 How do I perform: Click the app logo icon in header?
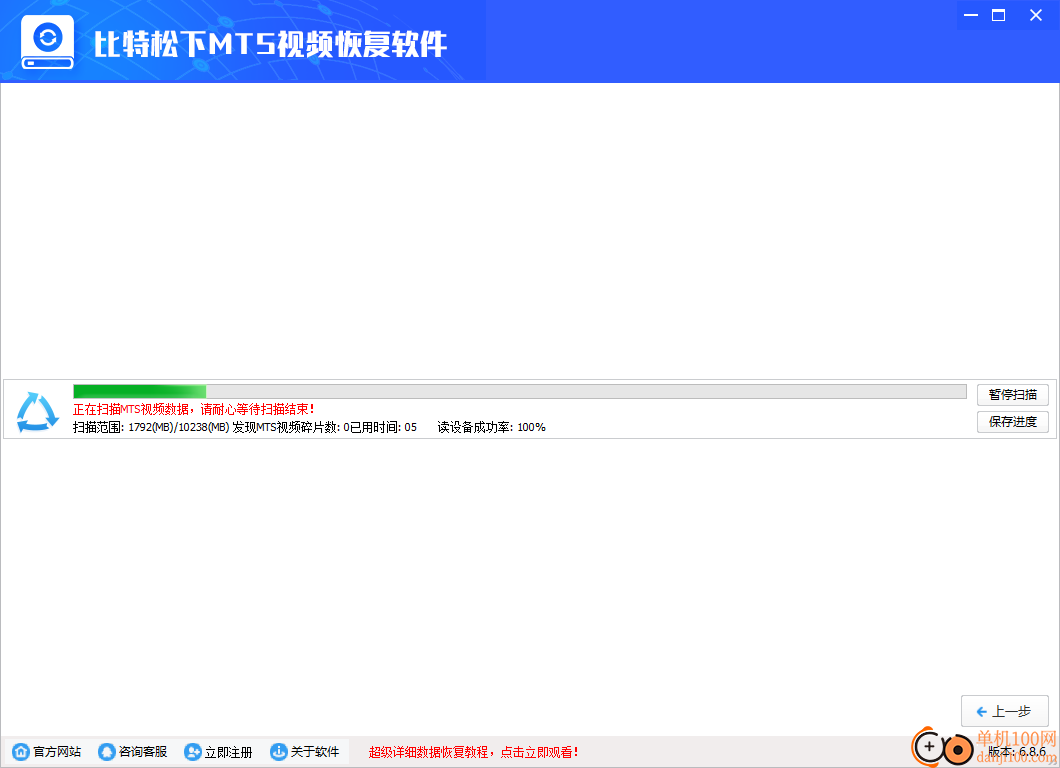(x=47, y=42)
